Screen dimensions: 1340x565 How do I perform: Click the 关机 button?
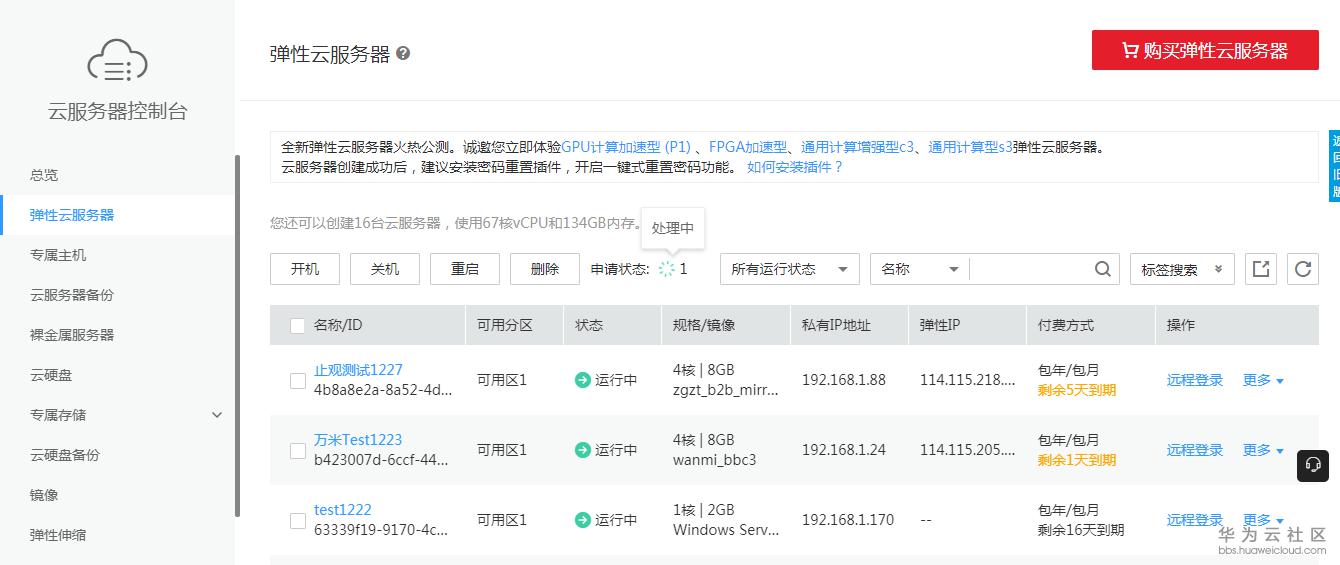pyautogui.click(x=385, y=269)
